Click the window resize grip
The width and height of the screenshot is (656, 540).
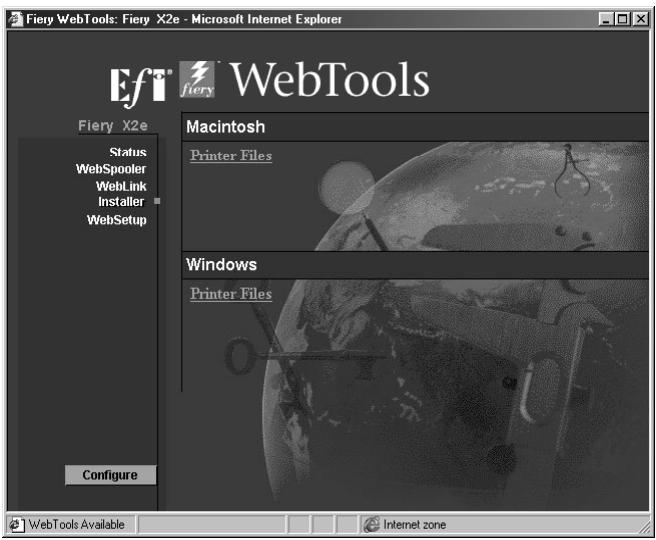tap(643, 526)
